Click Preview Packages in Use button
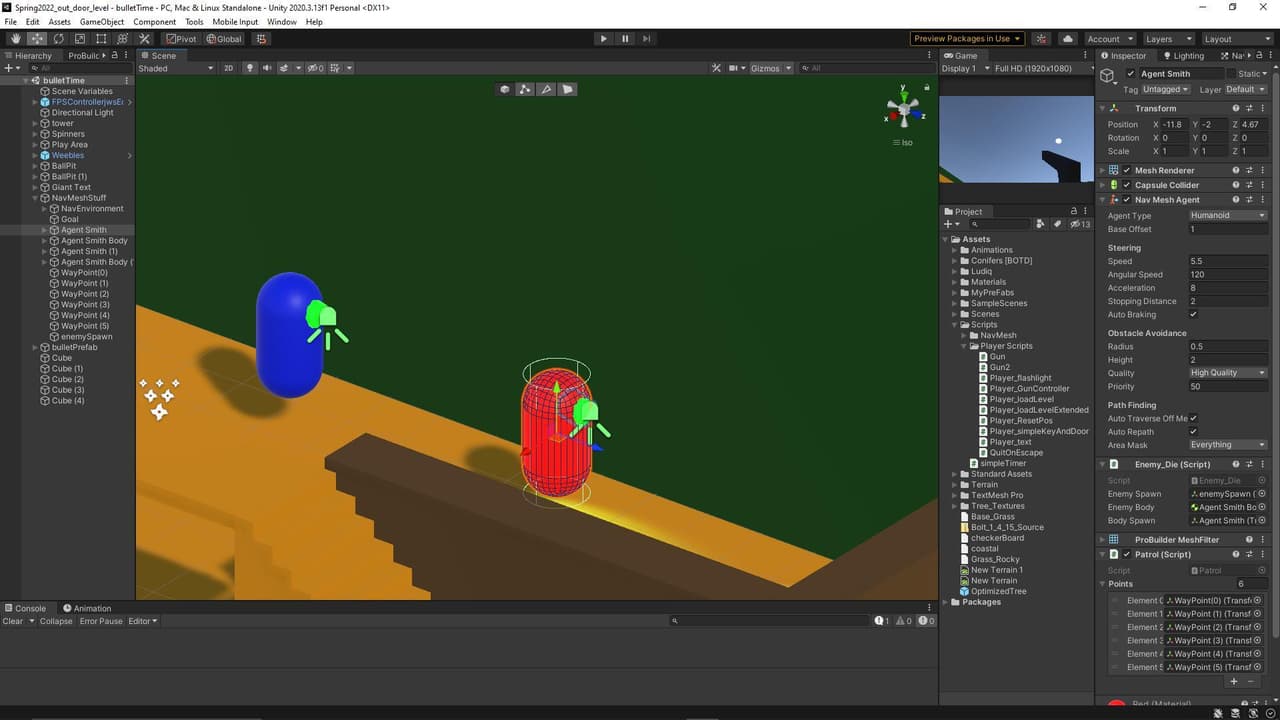Viewport: 1280px width, 720px height. tap(967, 39)
